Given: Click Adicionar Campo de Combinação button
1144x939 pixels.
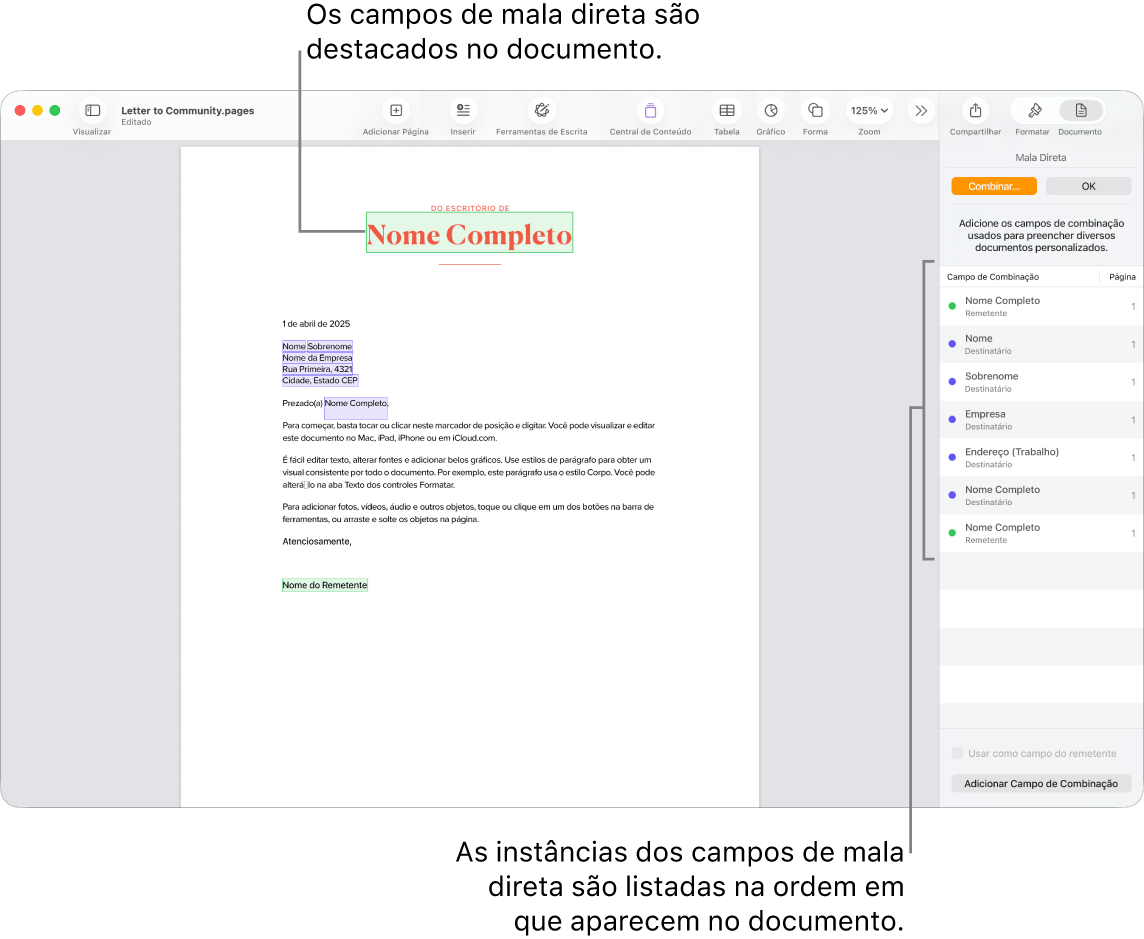Looking at the screenshot, I should coord(1040,784).
